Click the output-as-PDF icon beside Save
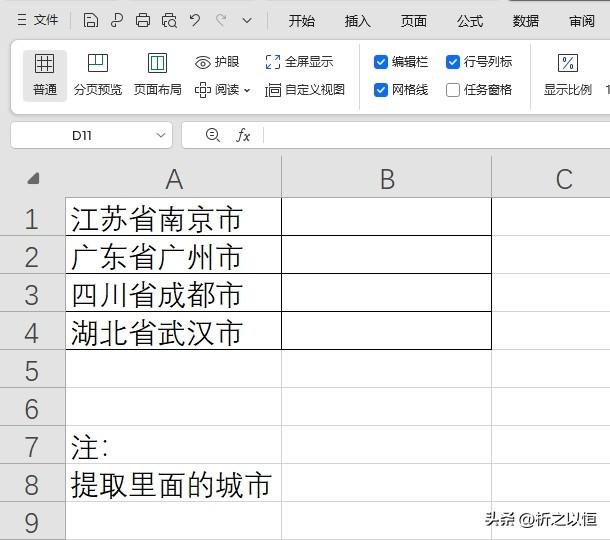Screen dimensions: 610x540 117,20
